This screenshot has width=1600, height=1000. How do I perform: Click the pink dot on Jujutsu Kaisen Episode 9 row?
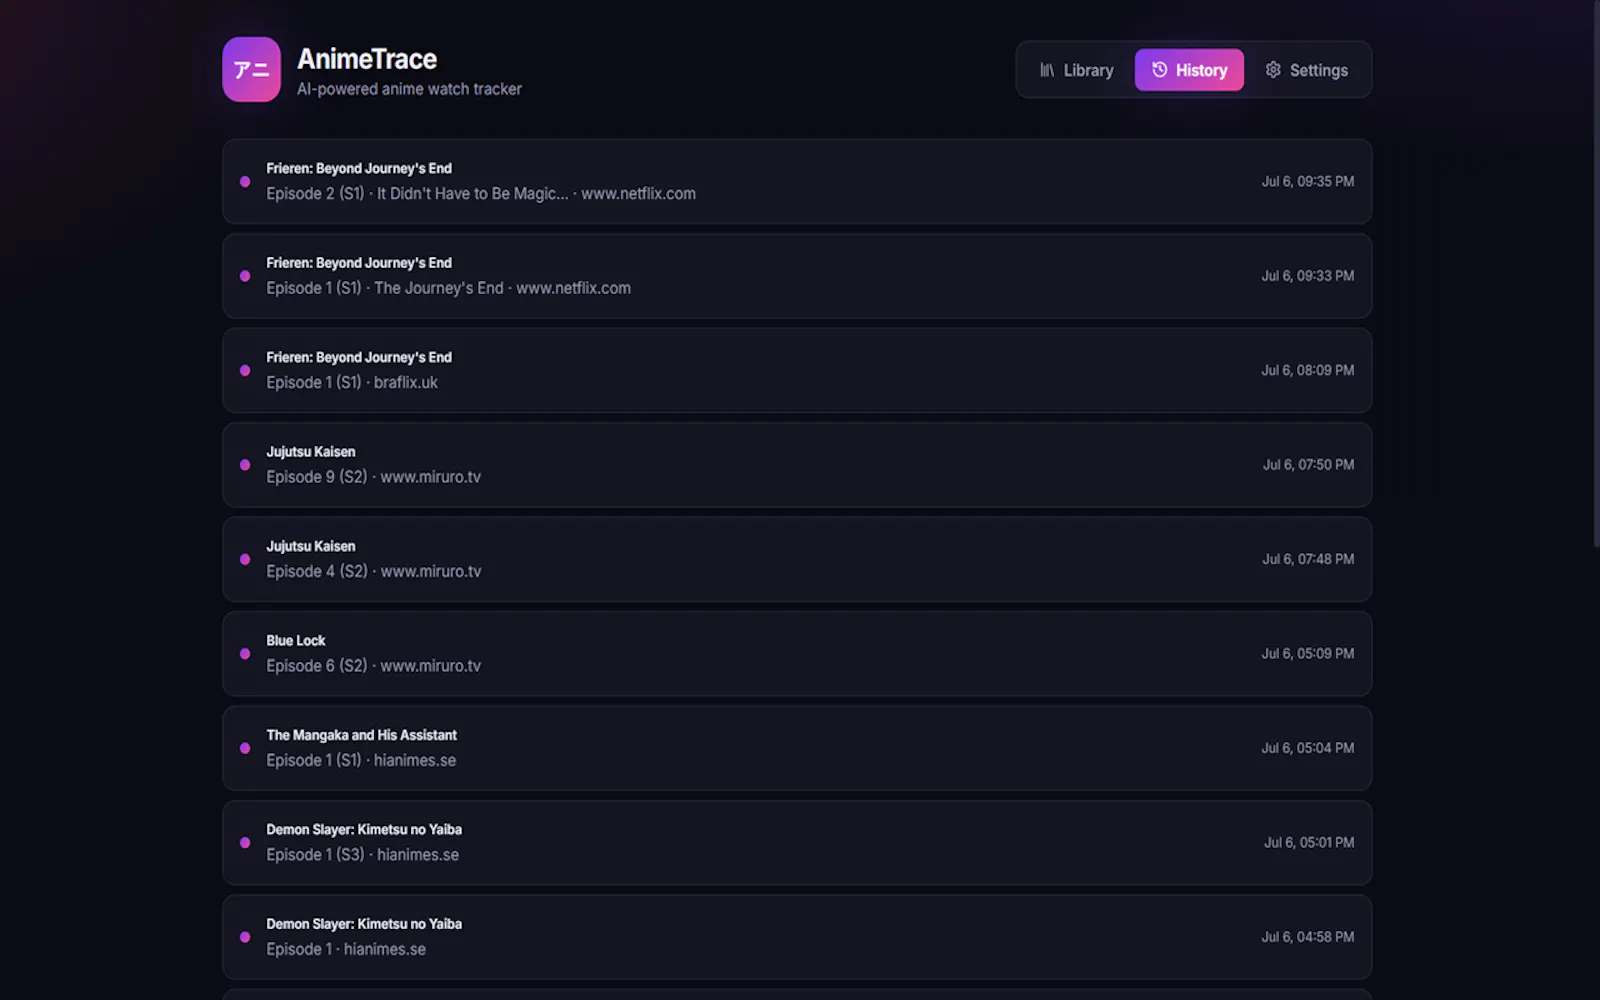pos(245,465)
